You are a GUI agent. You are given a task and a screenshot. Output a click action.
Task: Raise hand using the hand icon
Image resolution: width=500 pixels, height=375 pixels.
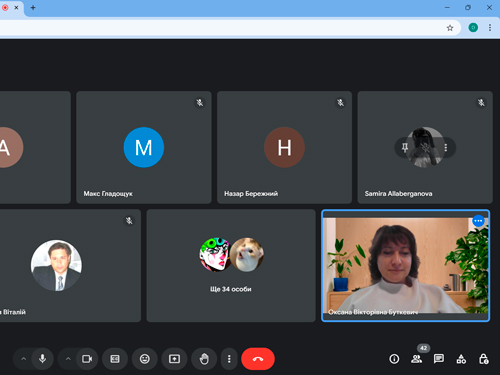204,359
